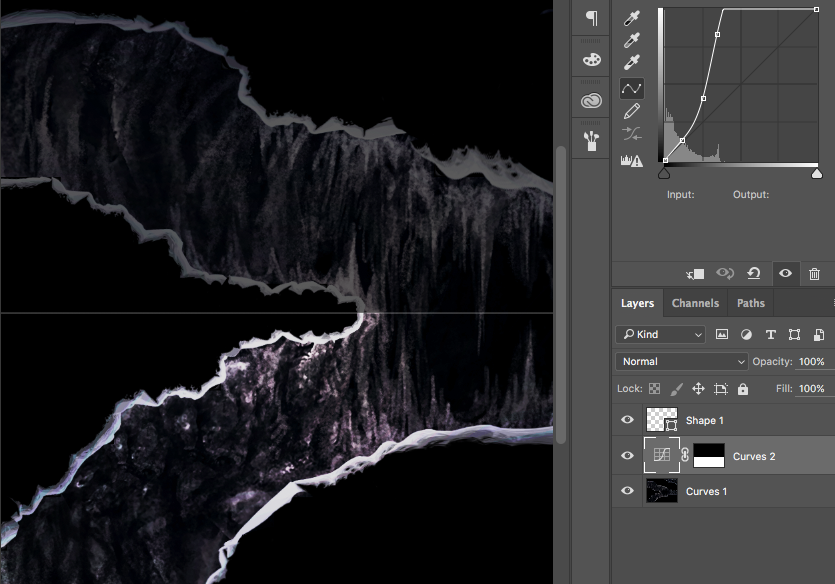Open the Paragraph panel icon
This screenshot has height=584, width=835.
click(591, 18)
